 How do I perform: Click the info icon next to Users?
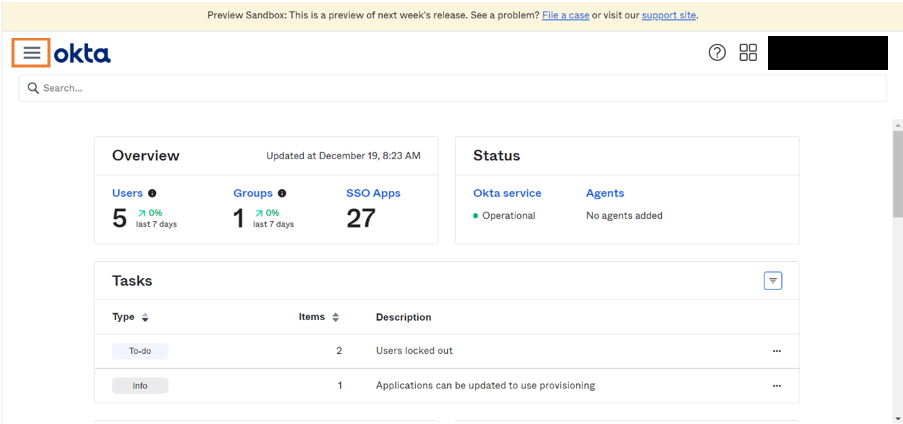tap(153, 193)
